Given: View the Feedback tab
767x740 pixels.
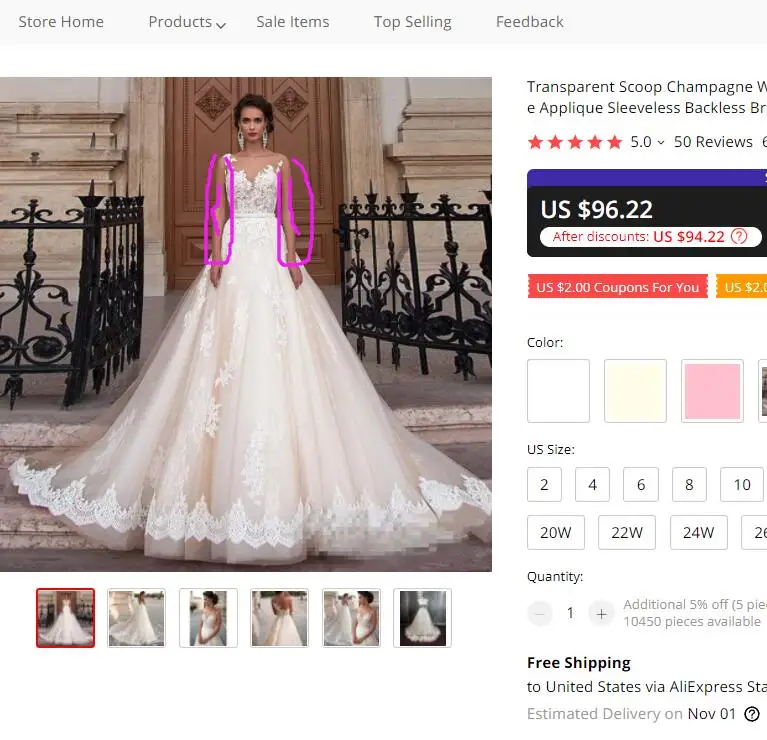Looking at the screenshot, I should click(529, 22).
